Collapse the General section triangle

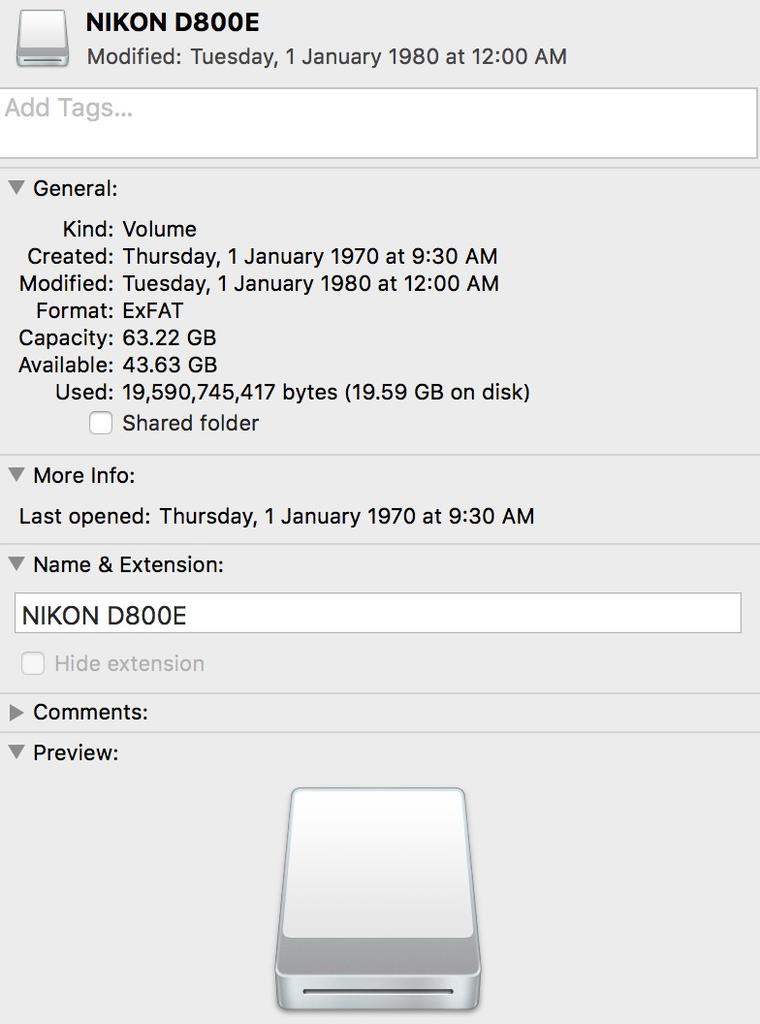[x=16, y=188]
